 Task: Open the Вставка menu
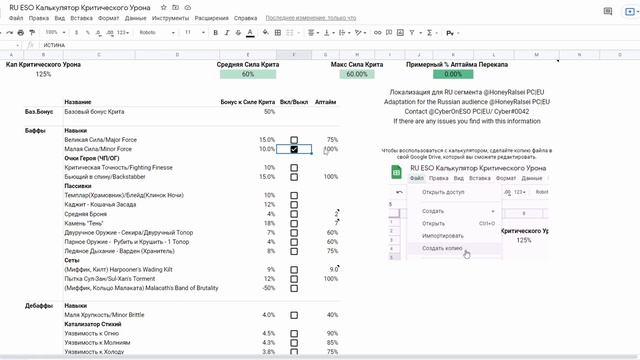point(81,18)
